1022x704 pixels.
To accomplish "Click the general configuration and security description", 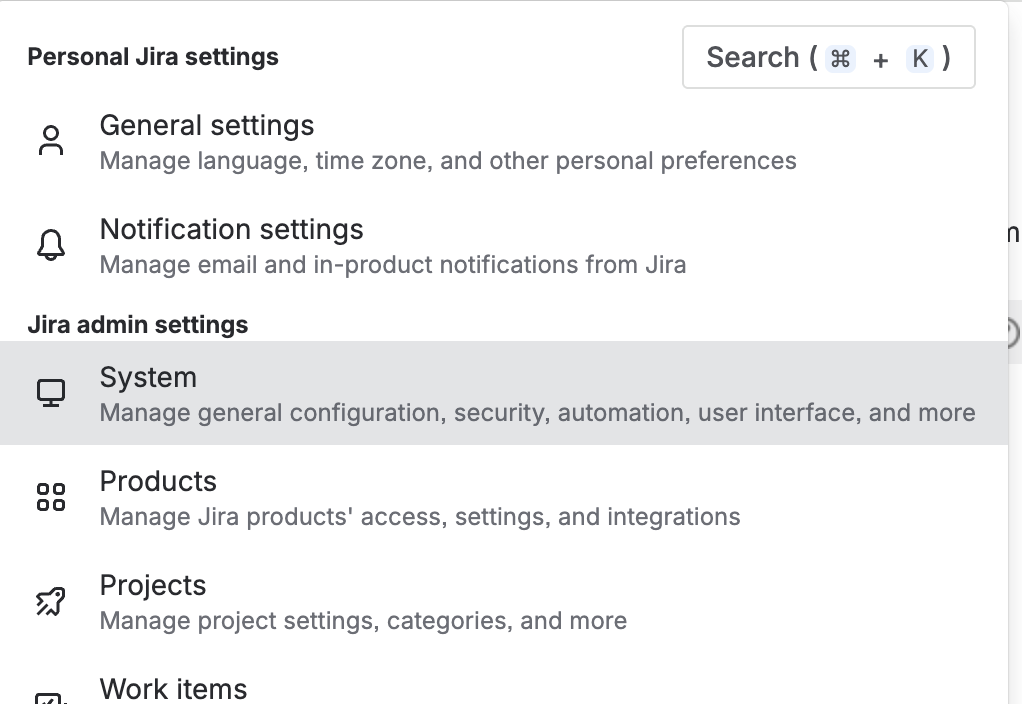I will pyautogui.click(x=537, y=413).
